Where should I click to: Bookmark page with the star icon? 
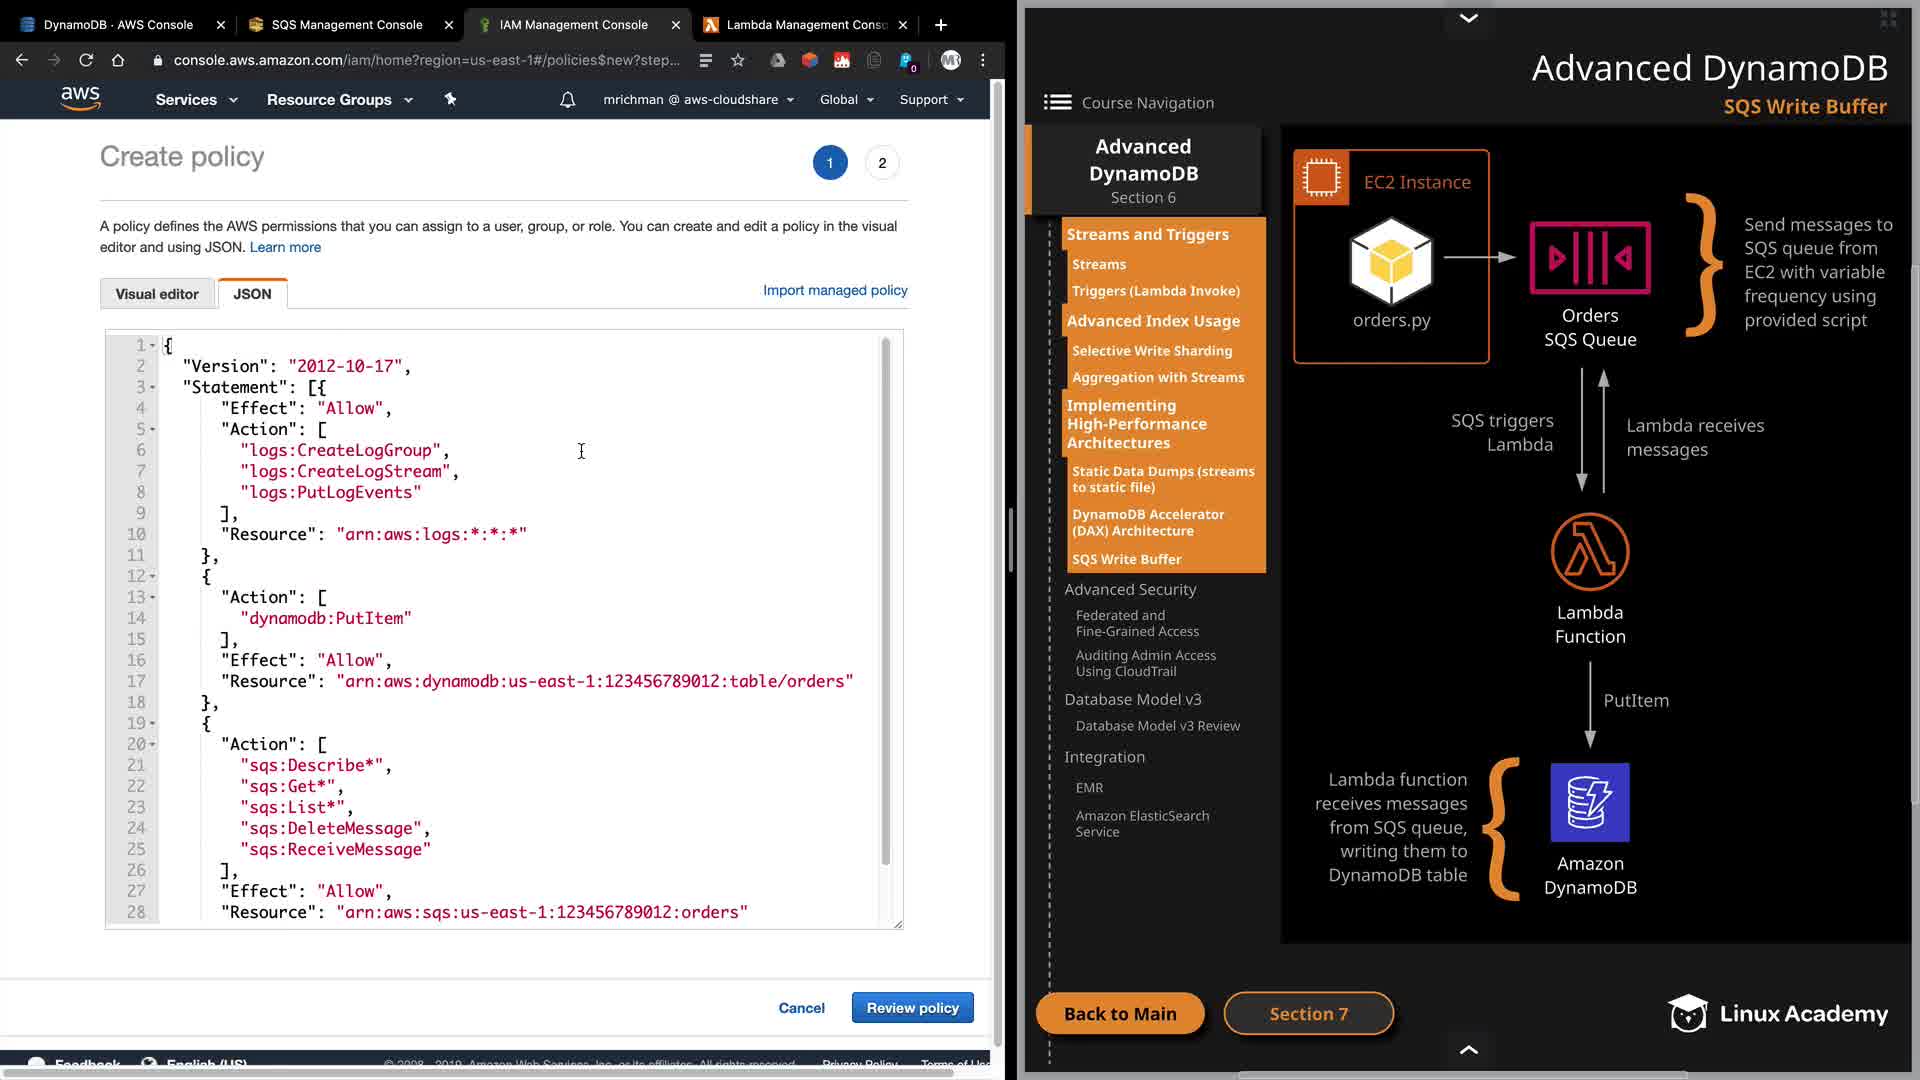738,60
